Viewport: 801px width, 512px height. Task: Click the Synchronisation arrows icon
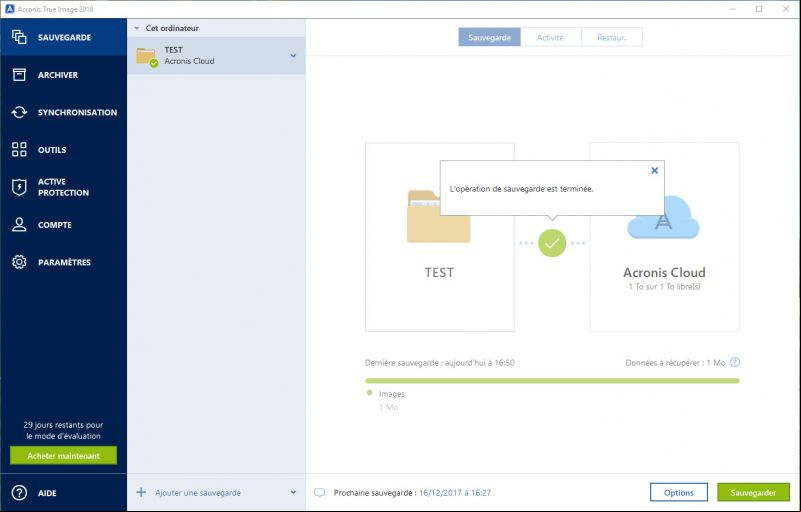click(19, 112)
